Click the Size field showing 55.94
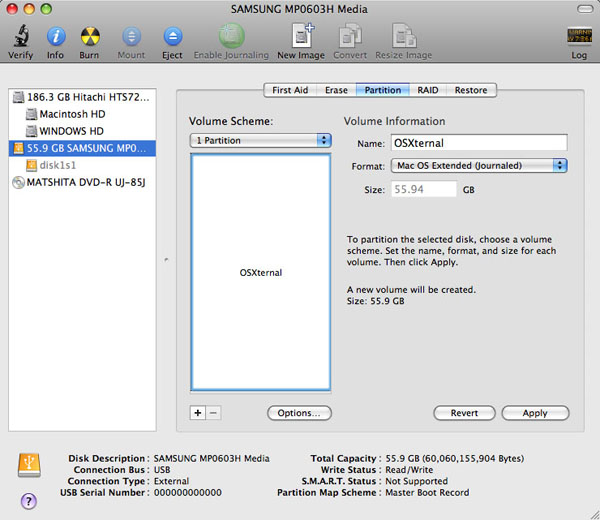Screen dimensions: 600x520 point(424,189)
